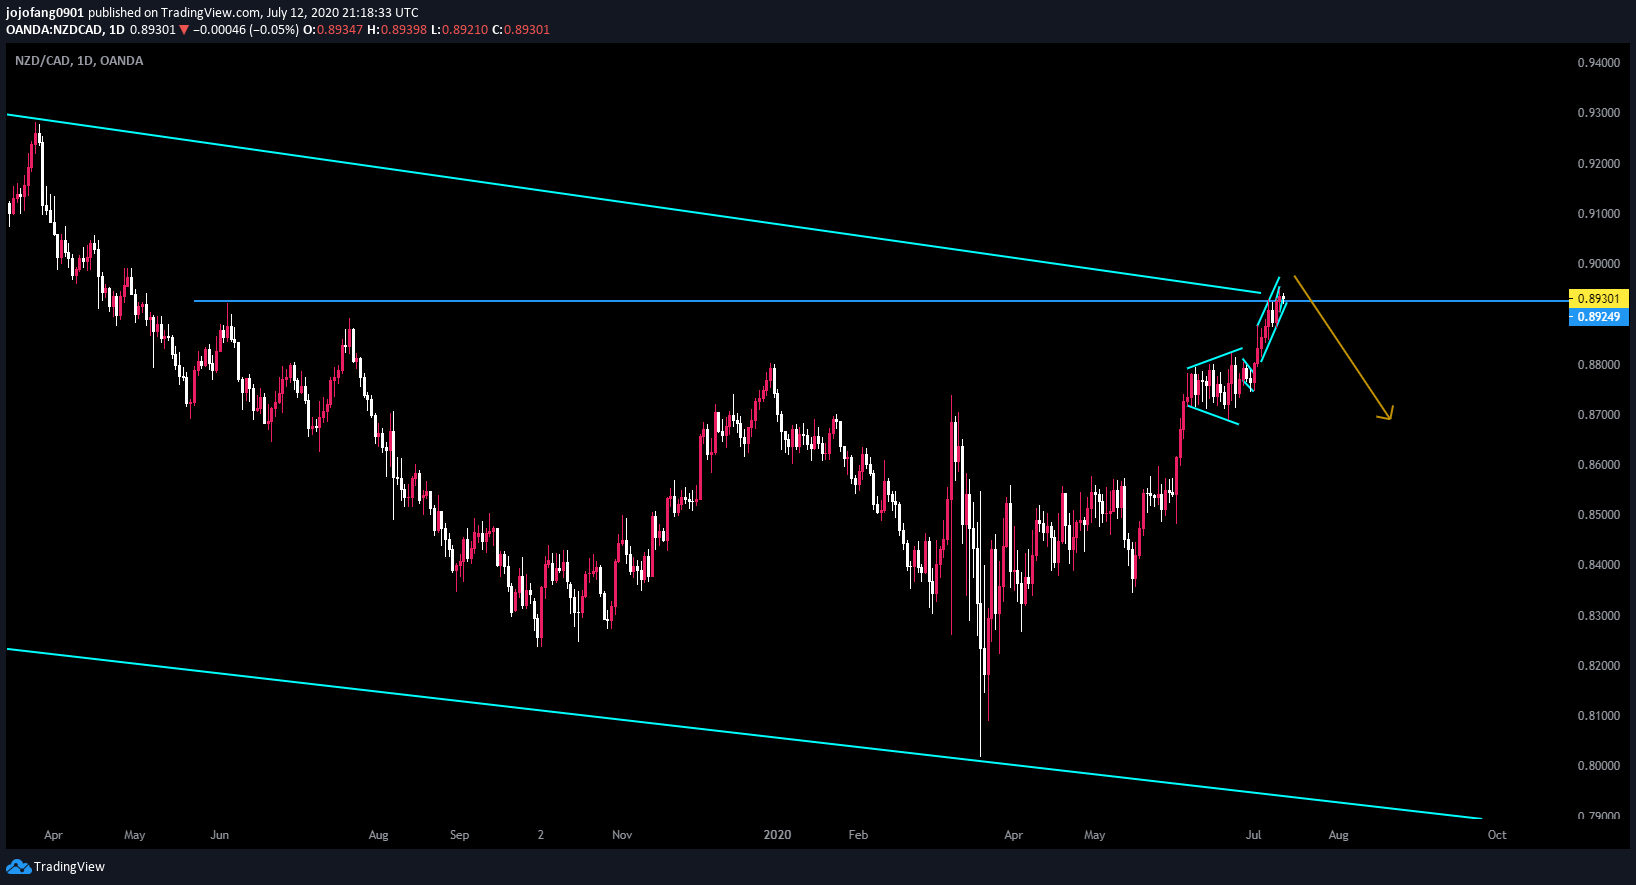
Task: Click the 0.93000 price axis label
Action: click(x=1598, y=113)
